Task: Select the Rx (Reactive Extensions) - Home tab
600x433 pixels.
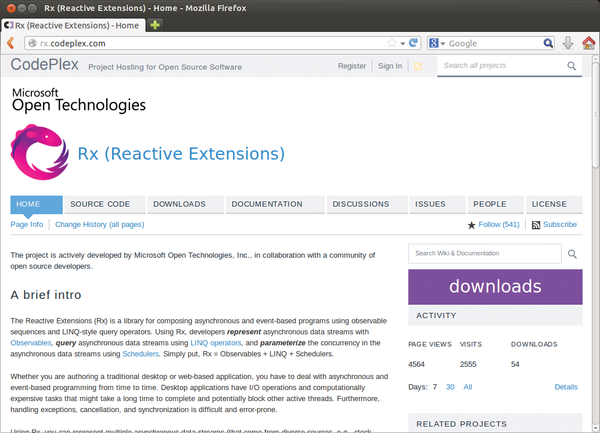Action: pyautogui.click(x=73, y=25)
